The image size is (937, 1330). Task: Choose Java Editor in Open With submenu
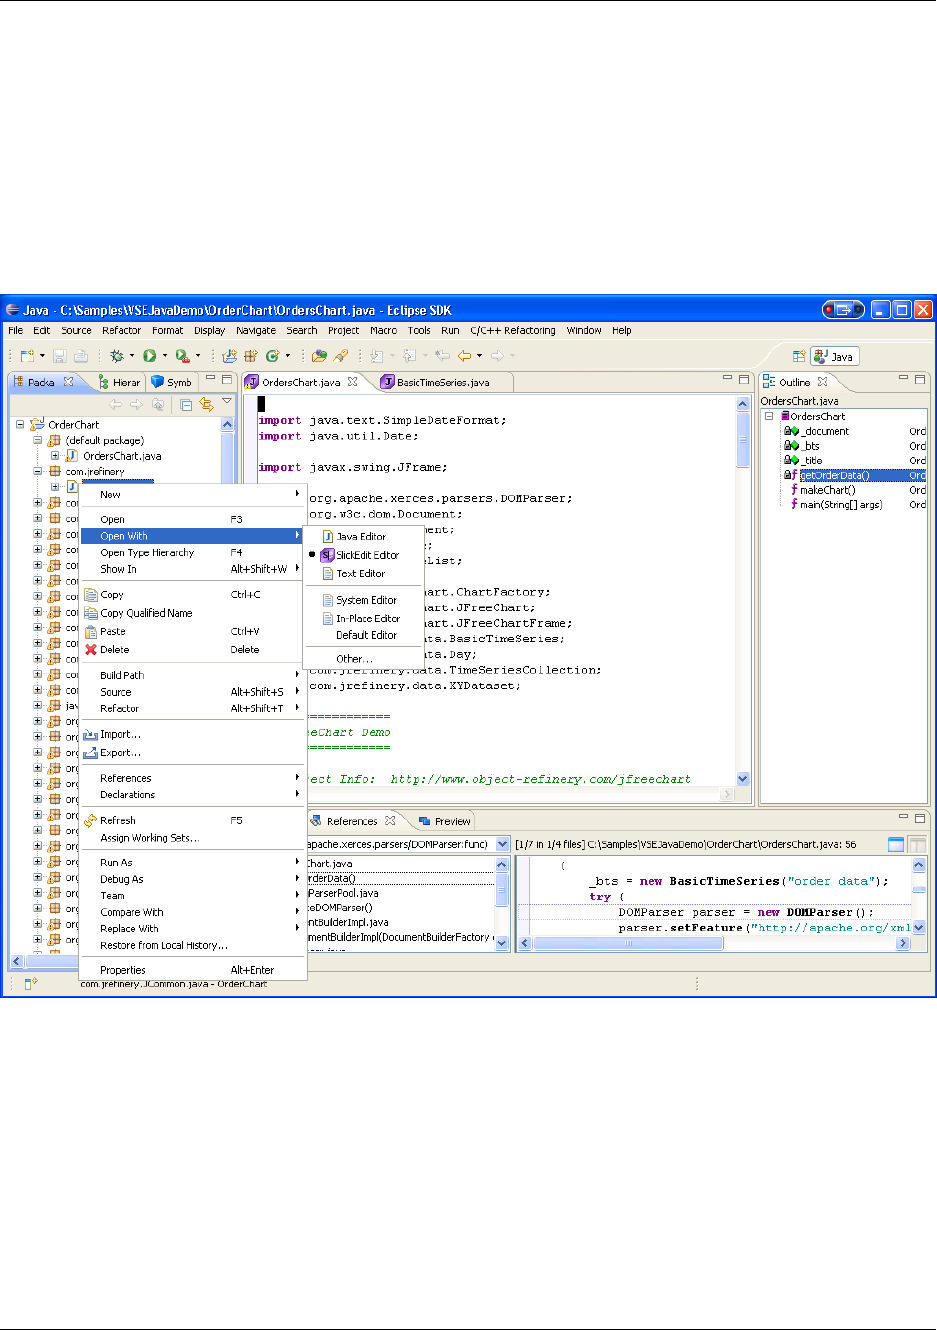(363, 537)
